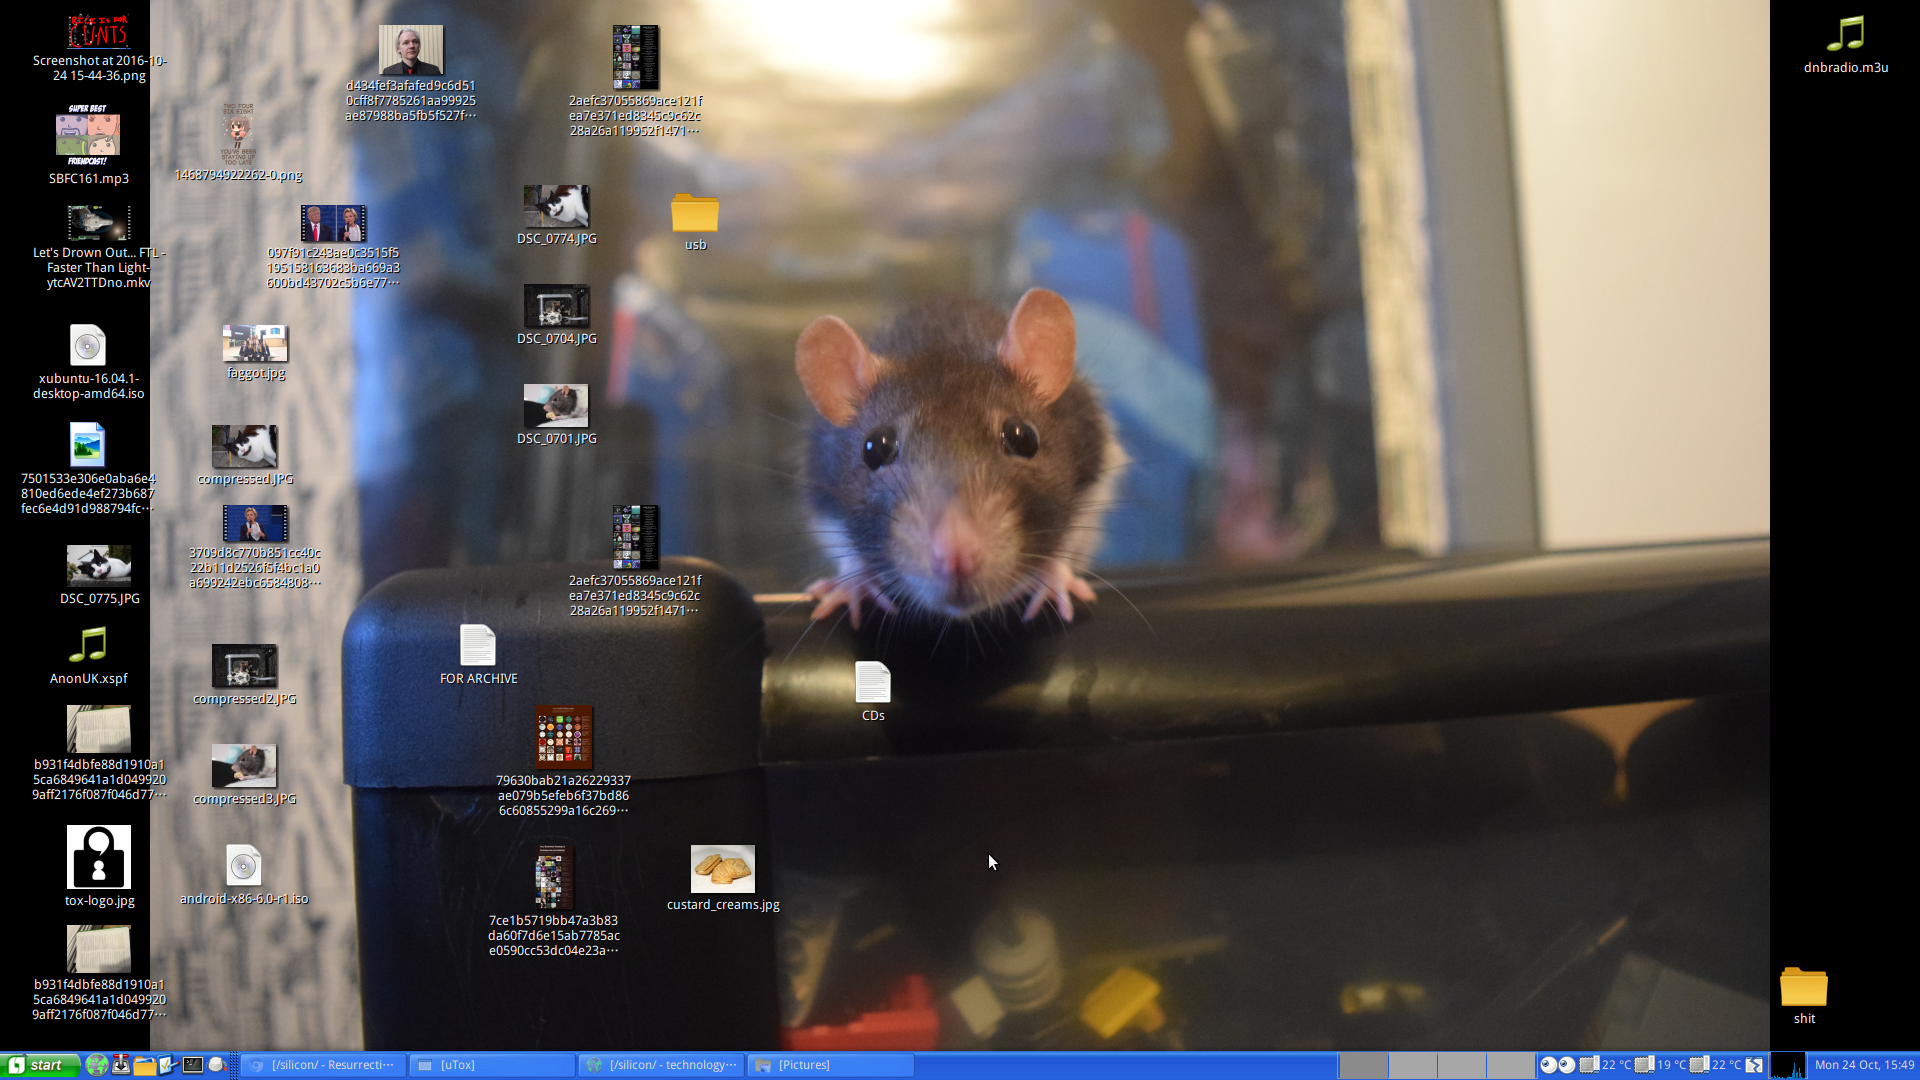Open the start menu
This screenshot has width=1920, height=1080.
pos(38,1065)
